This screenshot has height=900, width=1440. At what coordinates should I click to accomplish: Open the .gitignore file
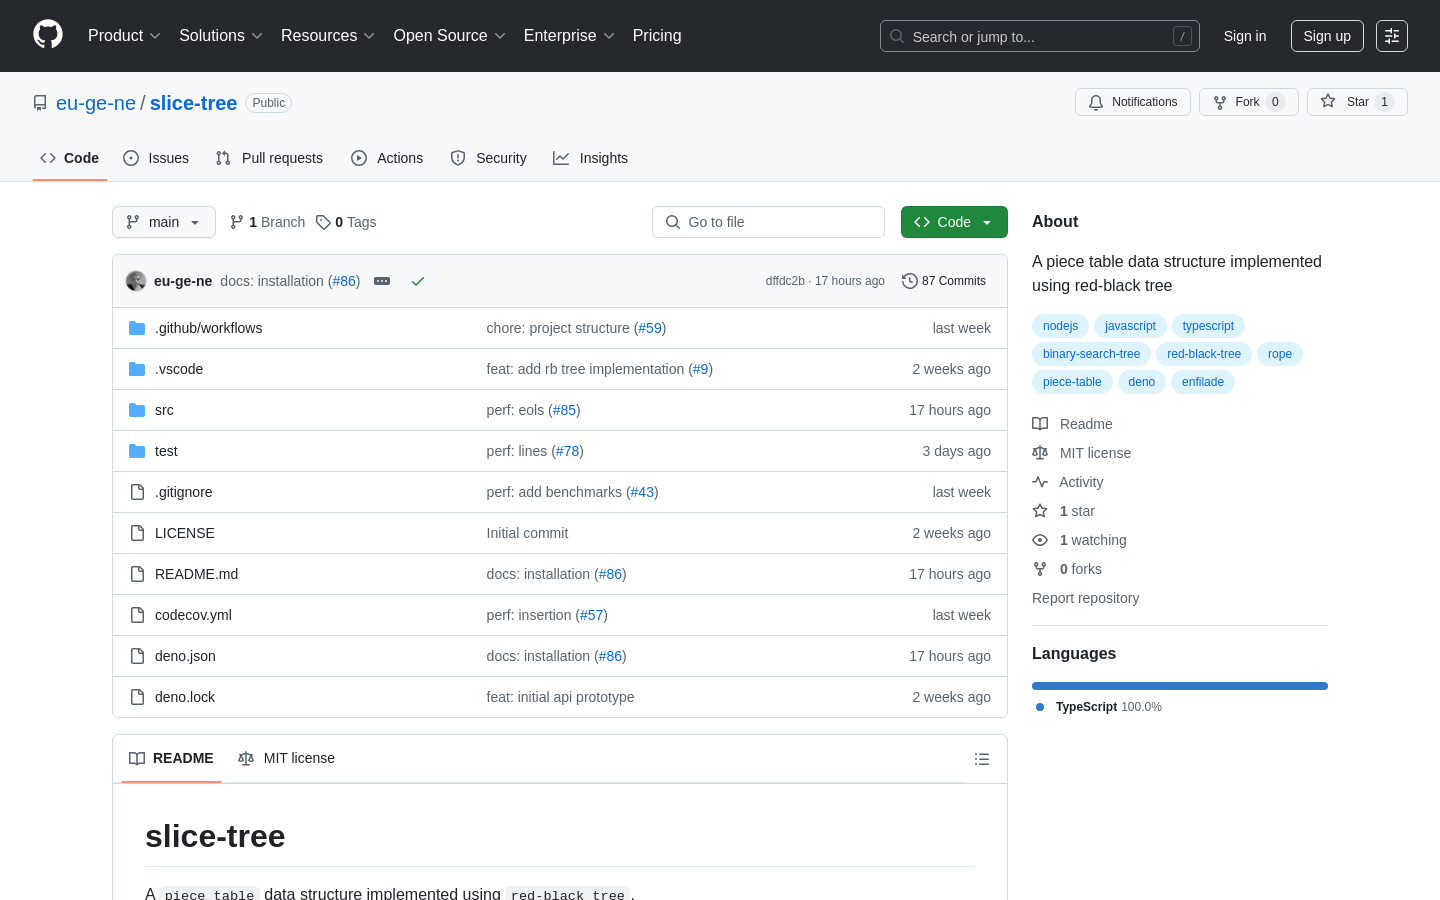click(183, 492)
